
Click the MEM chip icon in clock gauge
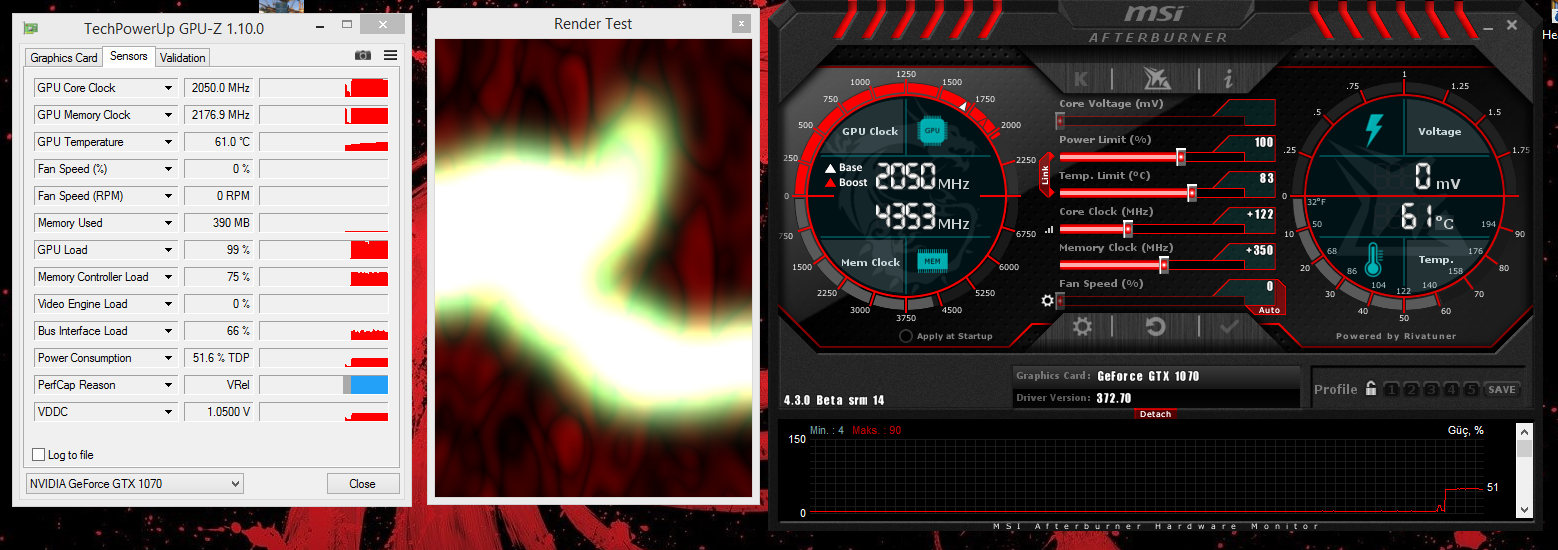pyautogui.click(x=932, y=261)
